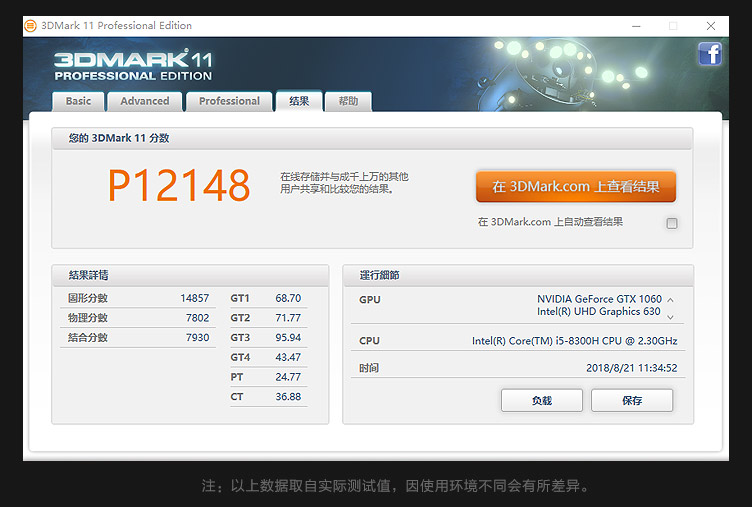Click the PT value 24.77
The image size is (752, 507).
point(288,377)
